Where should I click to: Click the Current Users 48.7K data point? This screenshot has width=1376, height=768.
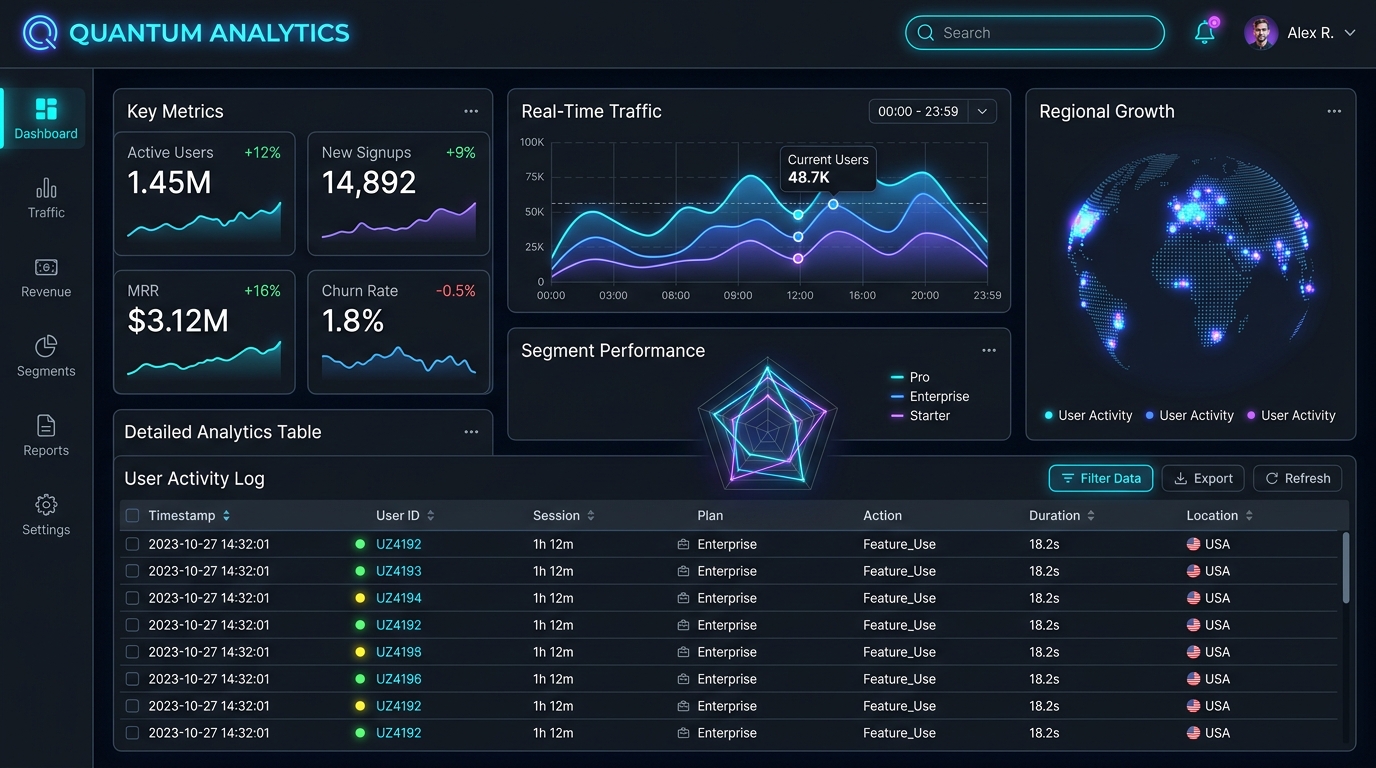833,204
